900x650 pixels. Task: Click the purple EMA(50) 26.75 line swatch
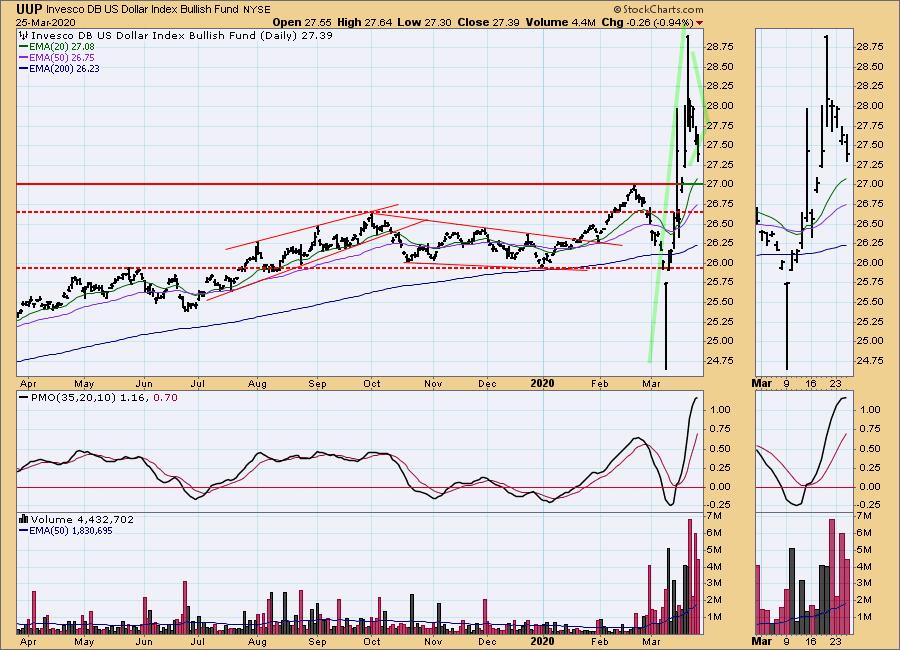pos(24,57)
